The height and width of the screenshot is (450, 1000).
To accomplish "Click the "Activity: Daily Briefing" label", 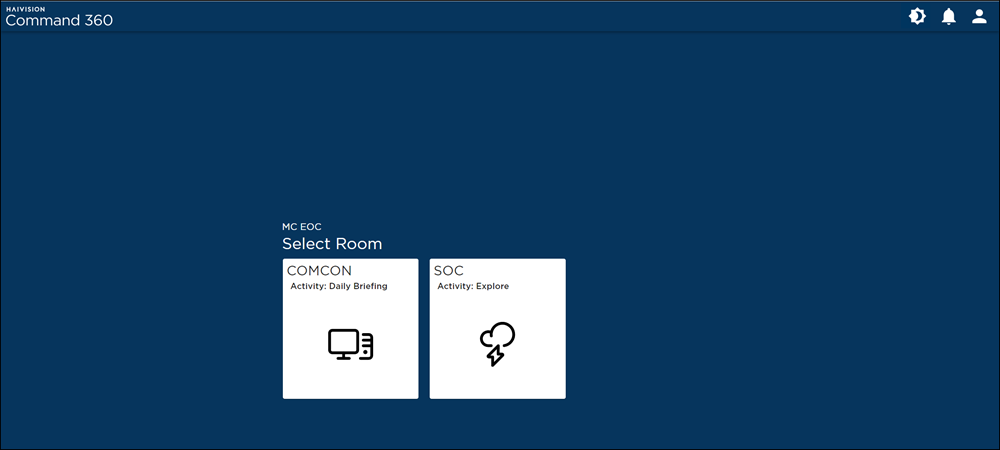I will 338,287.
